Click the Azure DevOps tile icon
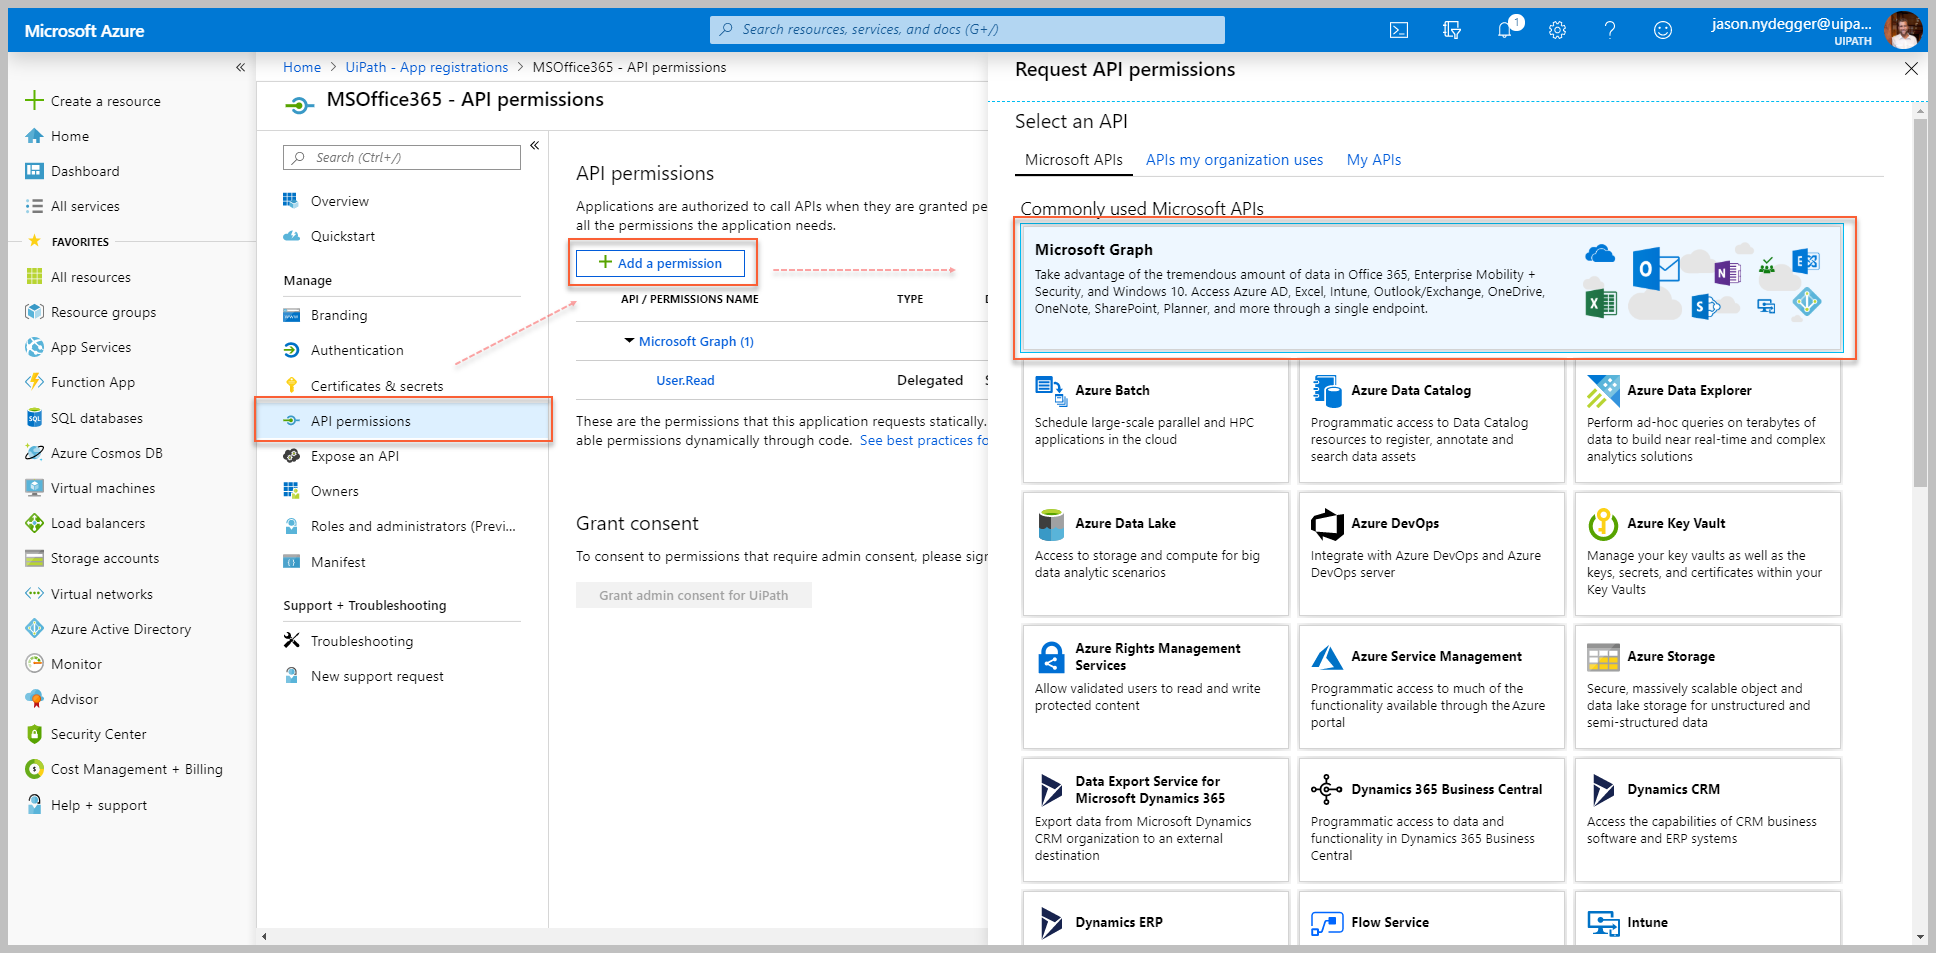This screenshot has width=1936, height=953. click(x=1327, y=523)
